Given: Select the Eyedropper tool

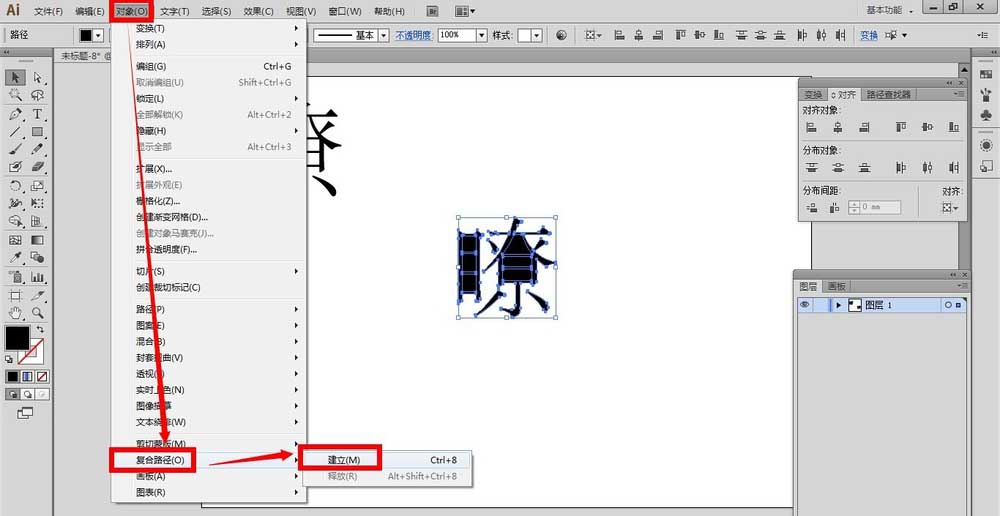Looking at the screenshot, I should (x=16, y=258).
